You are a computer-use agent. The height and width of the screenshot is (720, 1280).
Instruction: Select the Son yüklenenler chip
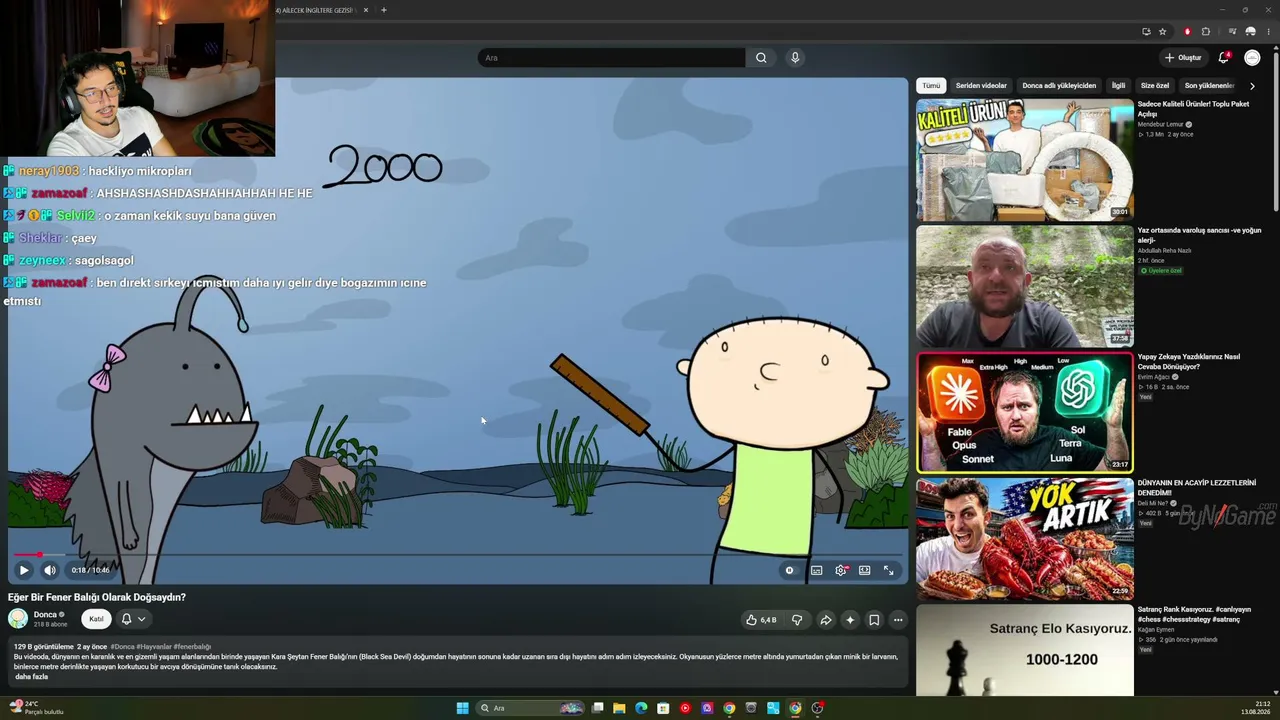[1209, 86]
